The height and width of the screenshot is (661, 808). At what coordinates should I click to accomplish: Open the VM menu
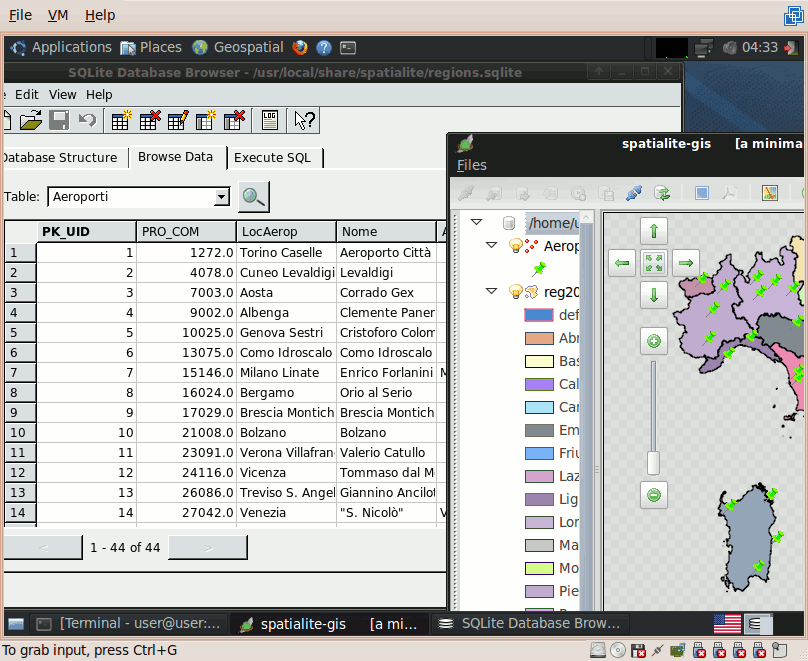(x=58, y=15)
